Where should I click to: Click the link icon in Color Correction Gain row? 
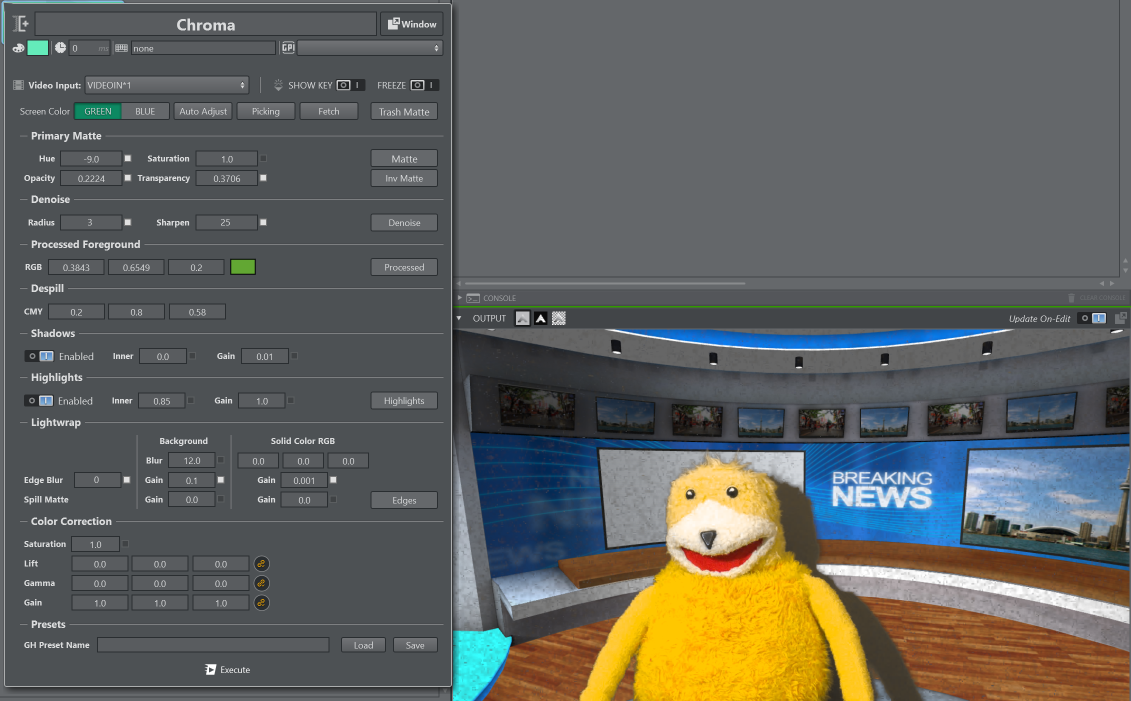[x=262, y=603]
